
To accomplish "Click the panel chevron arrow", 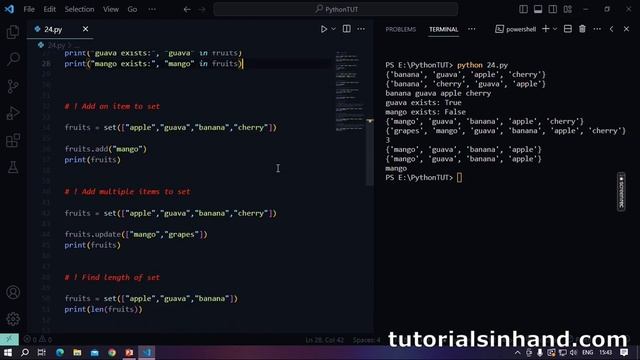I will 611,29.
